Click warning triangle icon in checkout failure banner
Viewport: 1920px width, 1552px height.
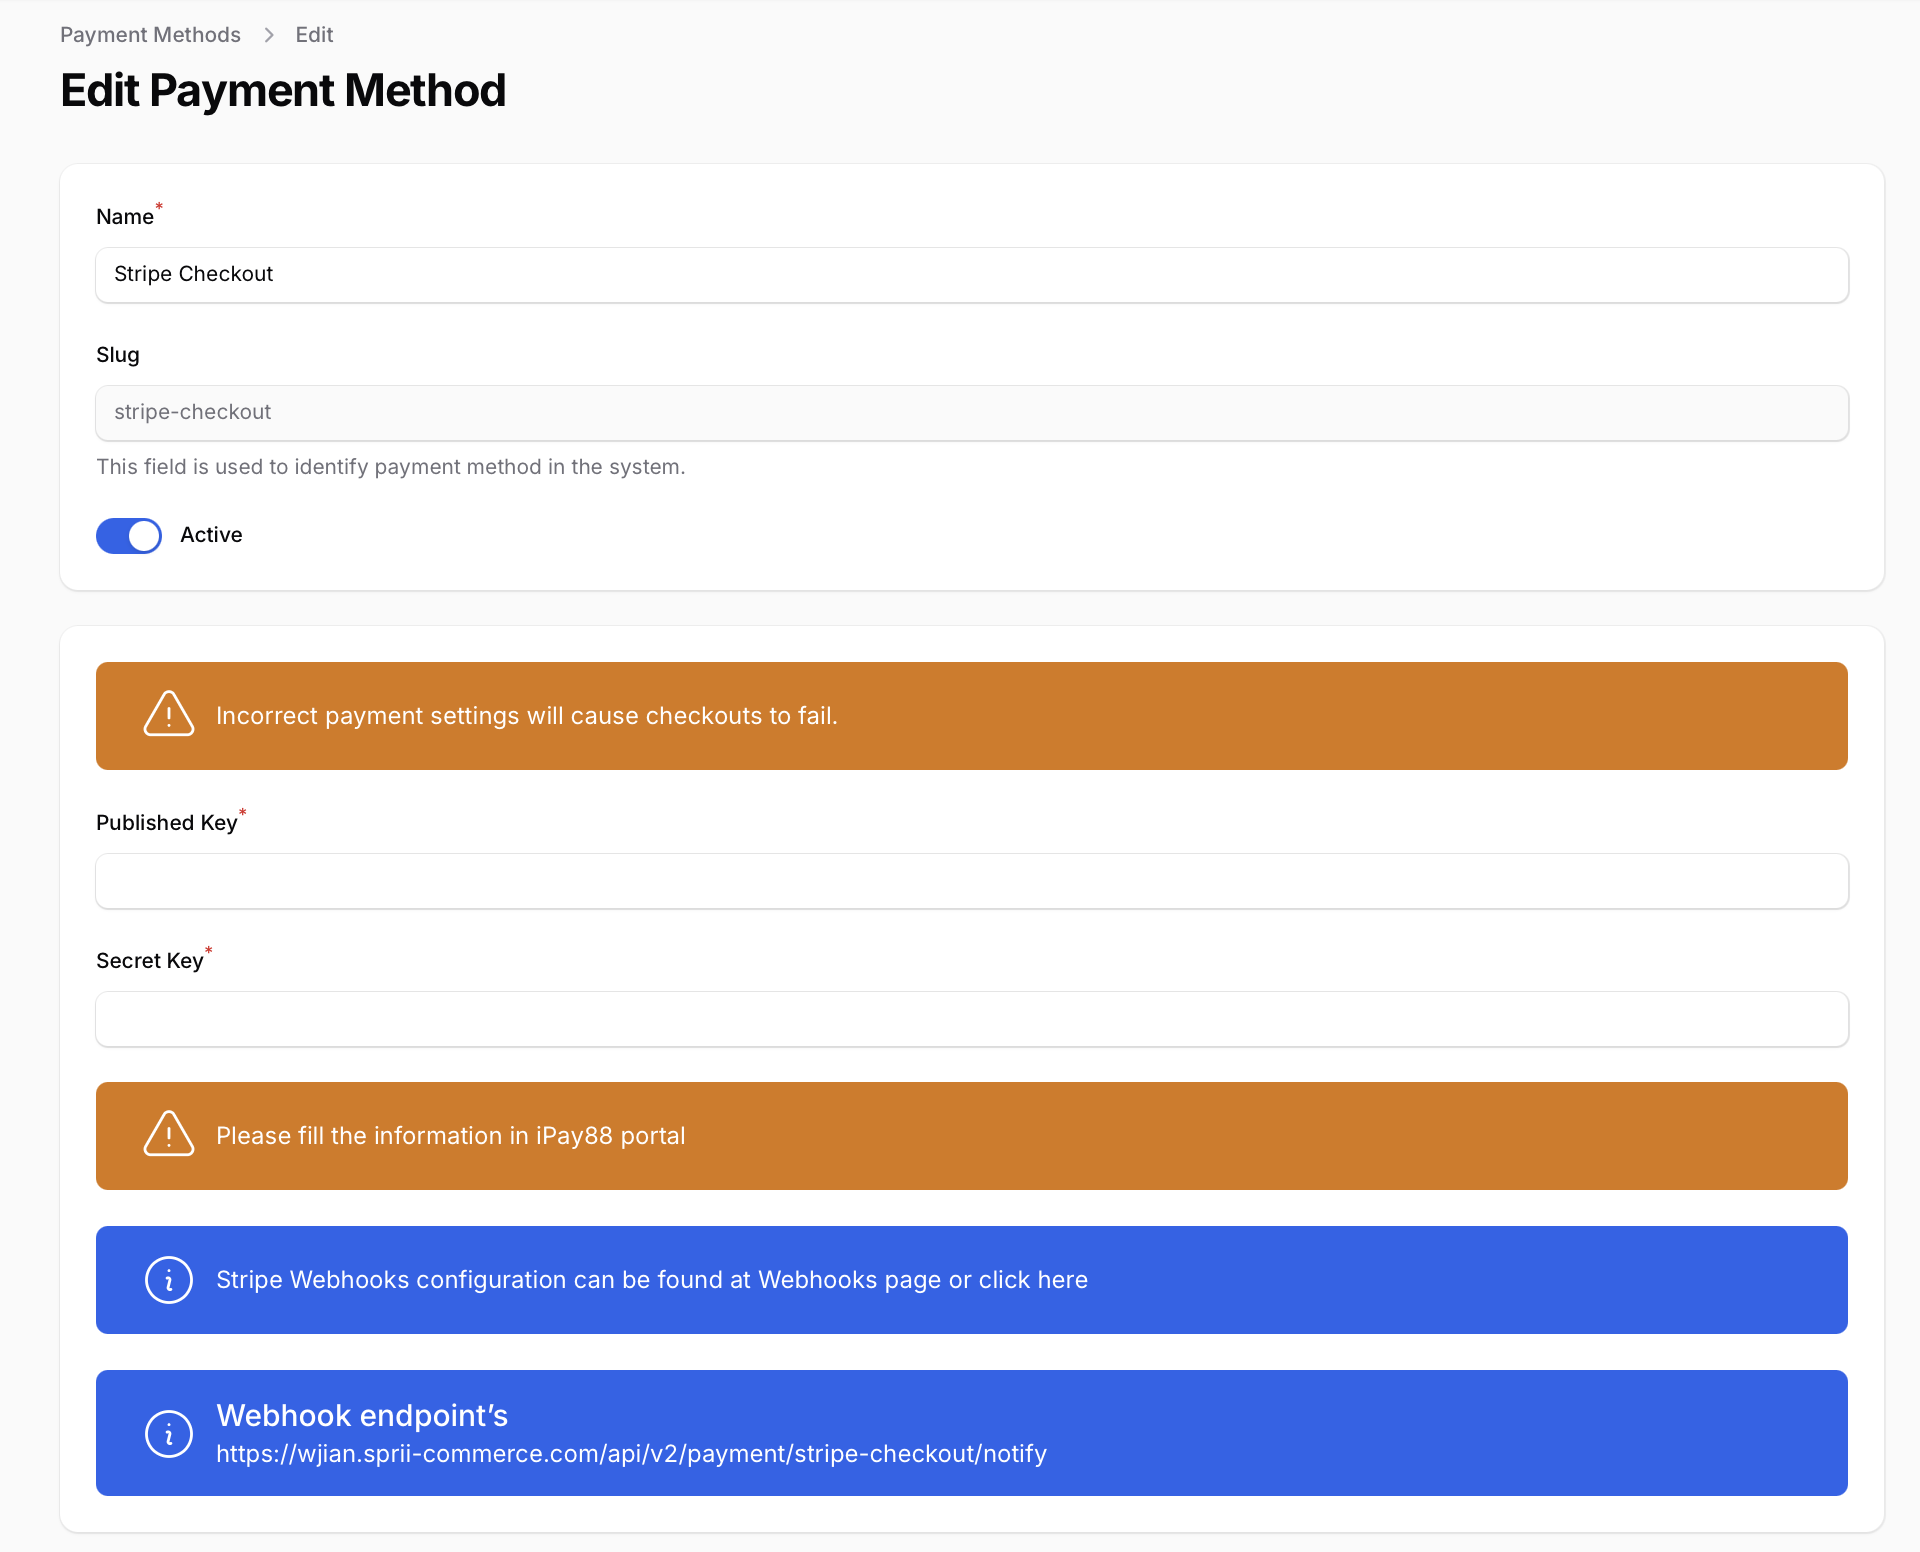tap(168, 714)
